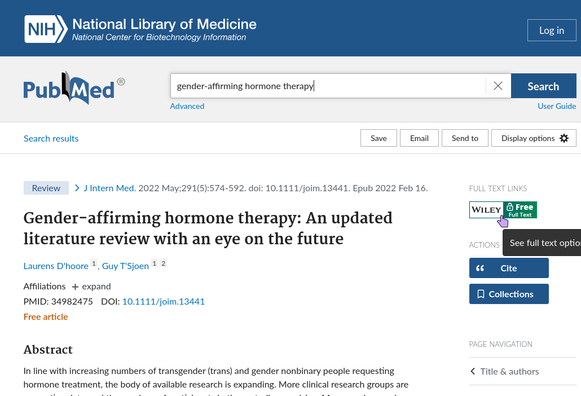581x396 pixels.
Task: Click author Laurens D'hoore
Action: point(56,266)
